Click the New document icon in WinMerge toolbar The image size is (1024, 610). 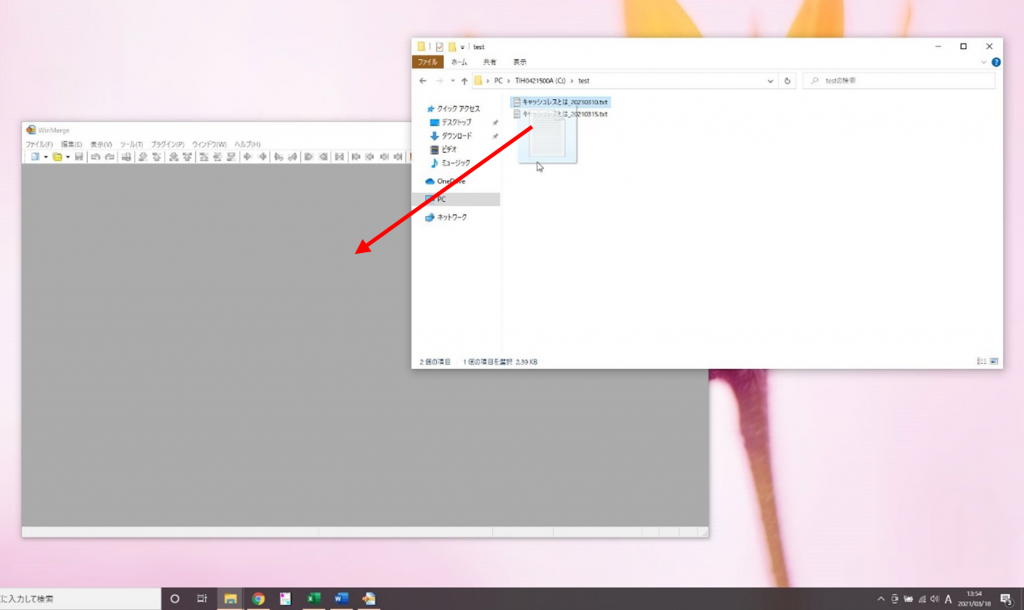click(35, 157)
